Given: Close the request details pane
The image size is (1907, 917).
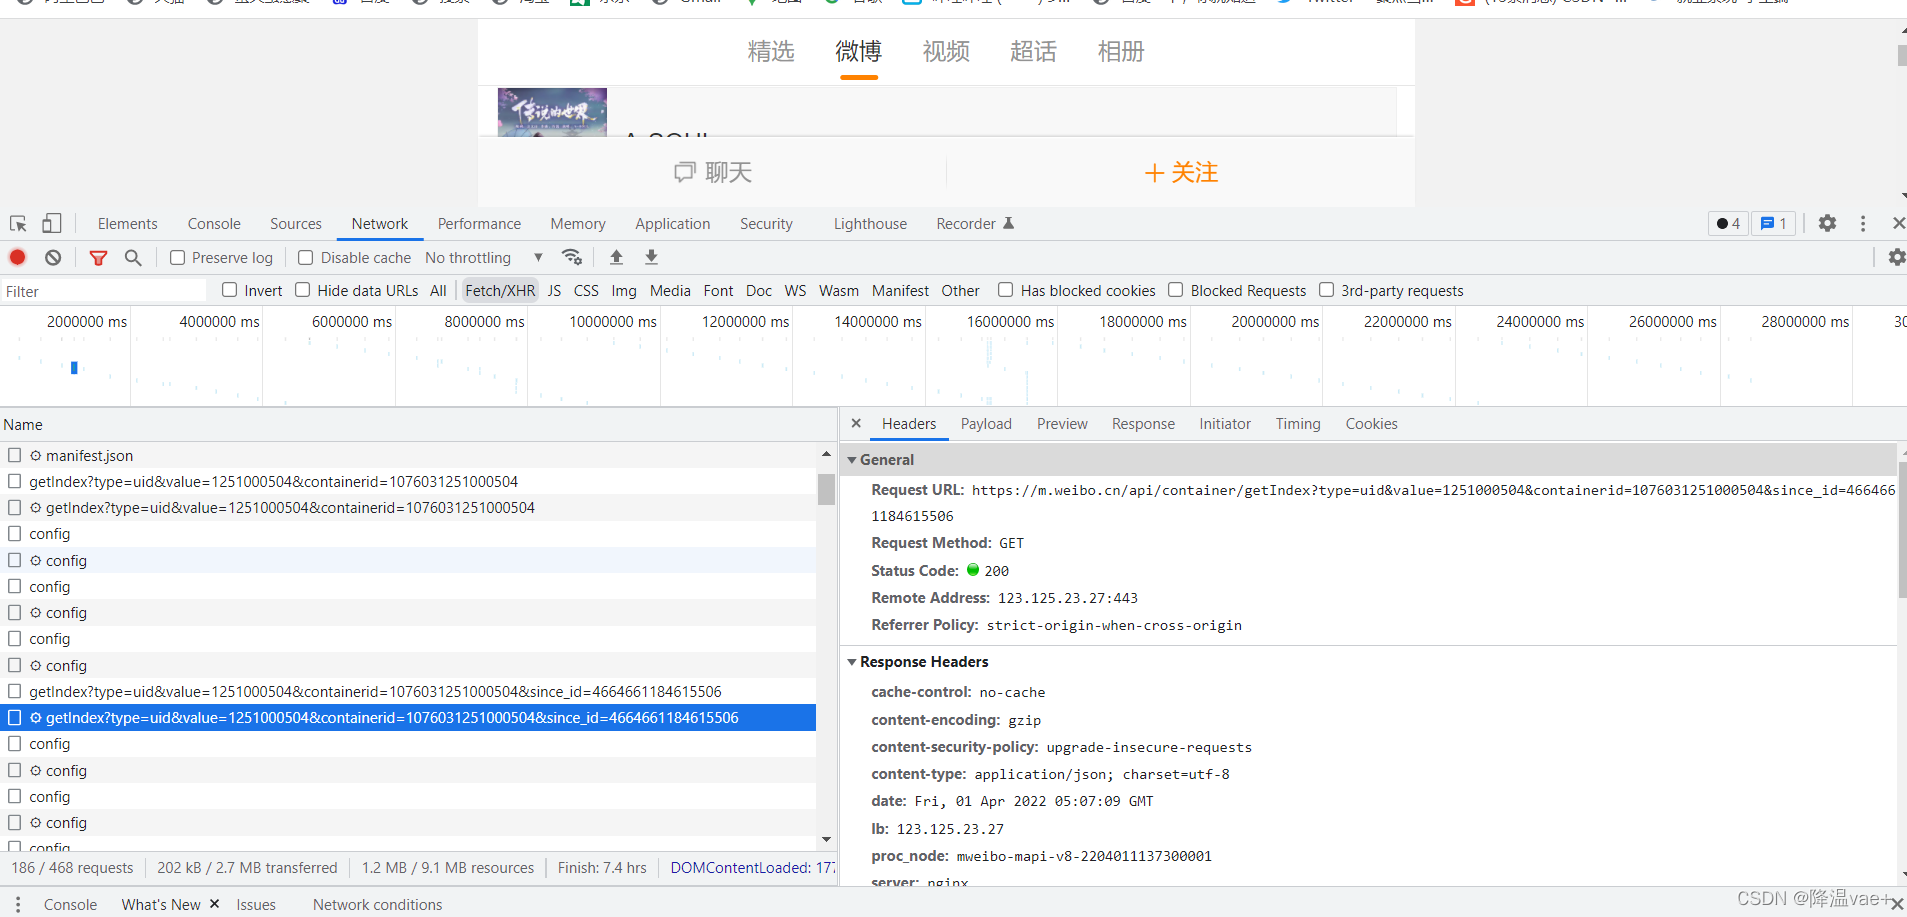Looking at the screenshot, I should [x=856, y=424].
